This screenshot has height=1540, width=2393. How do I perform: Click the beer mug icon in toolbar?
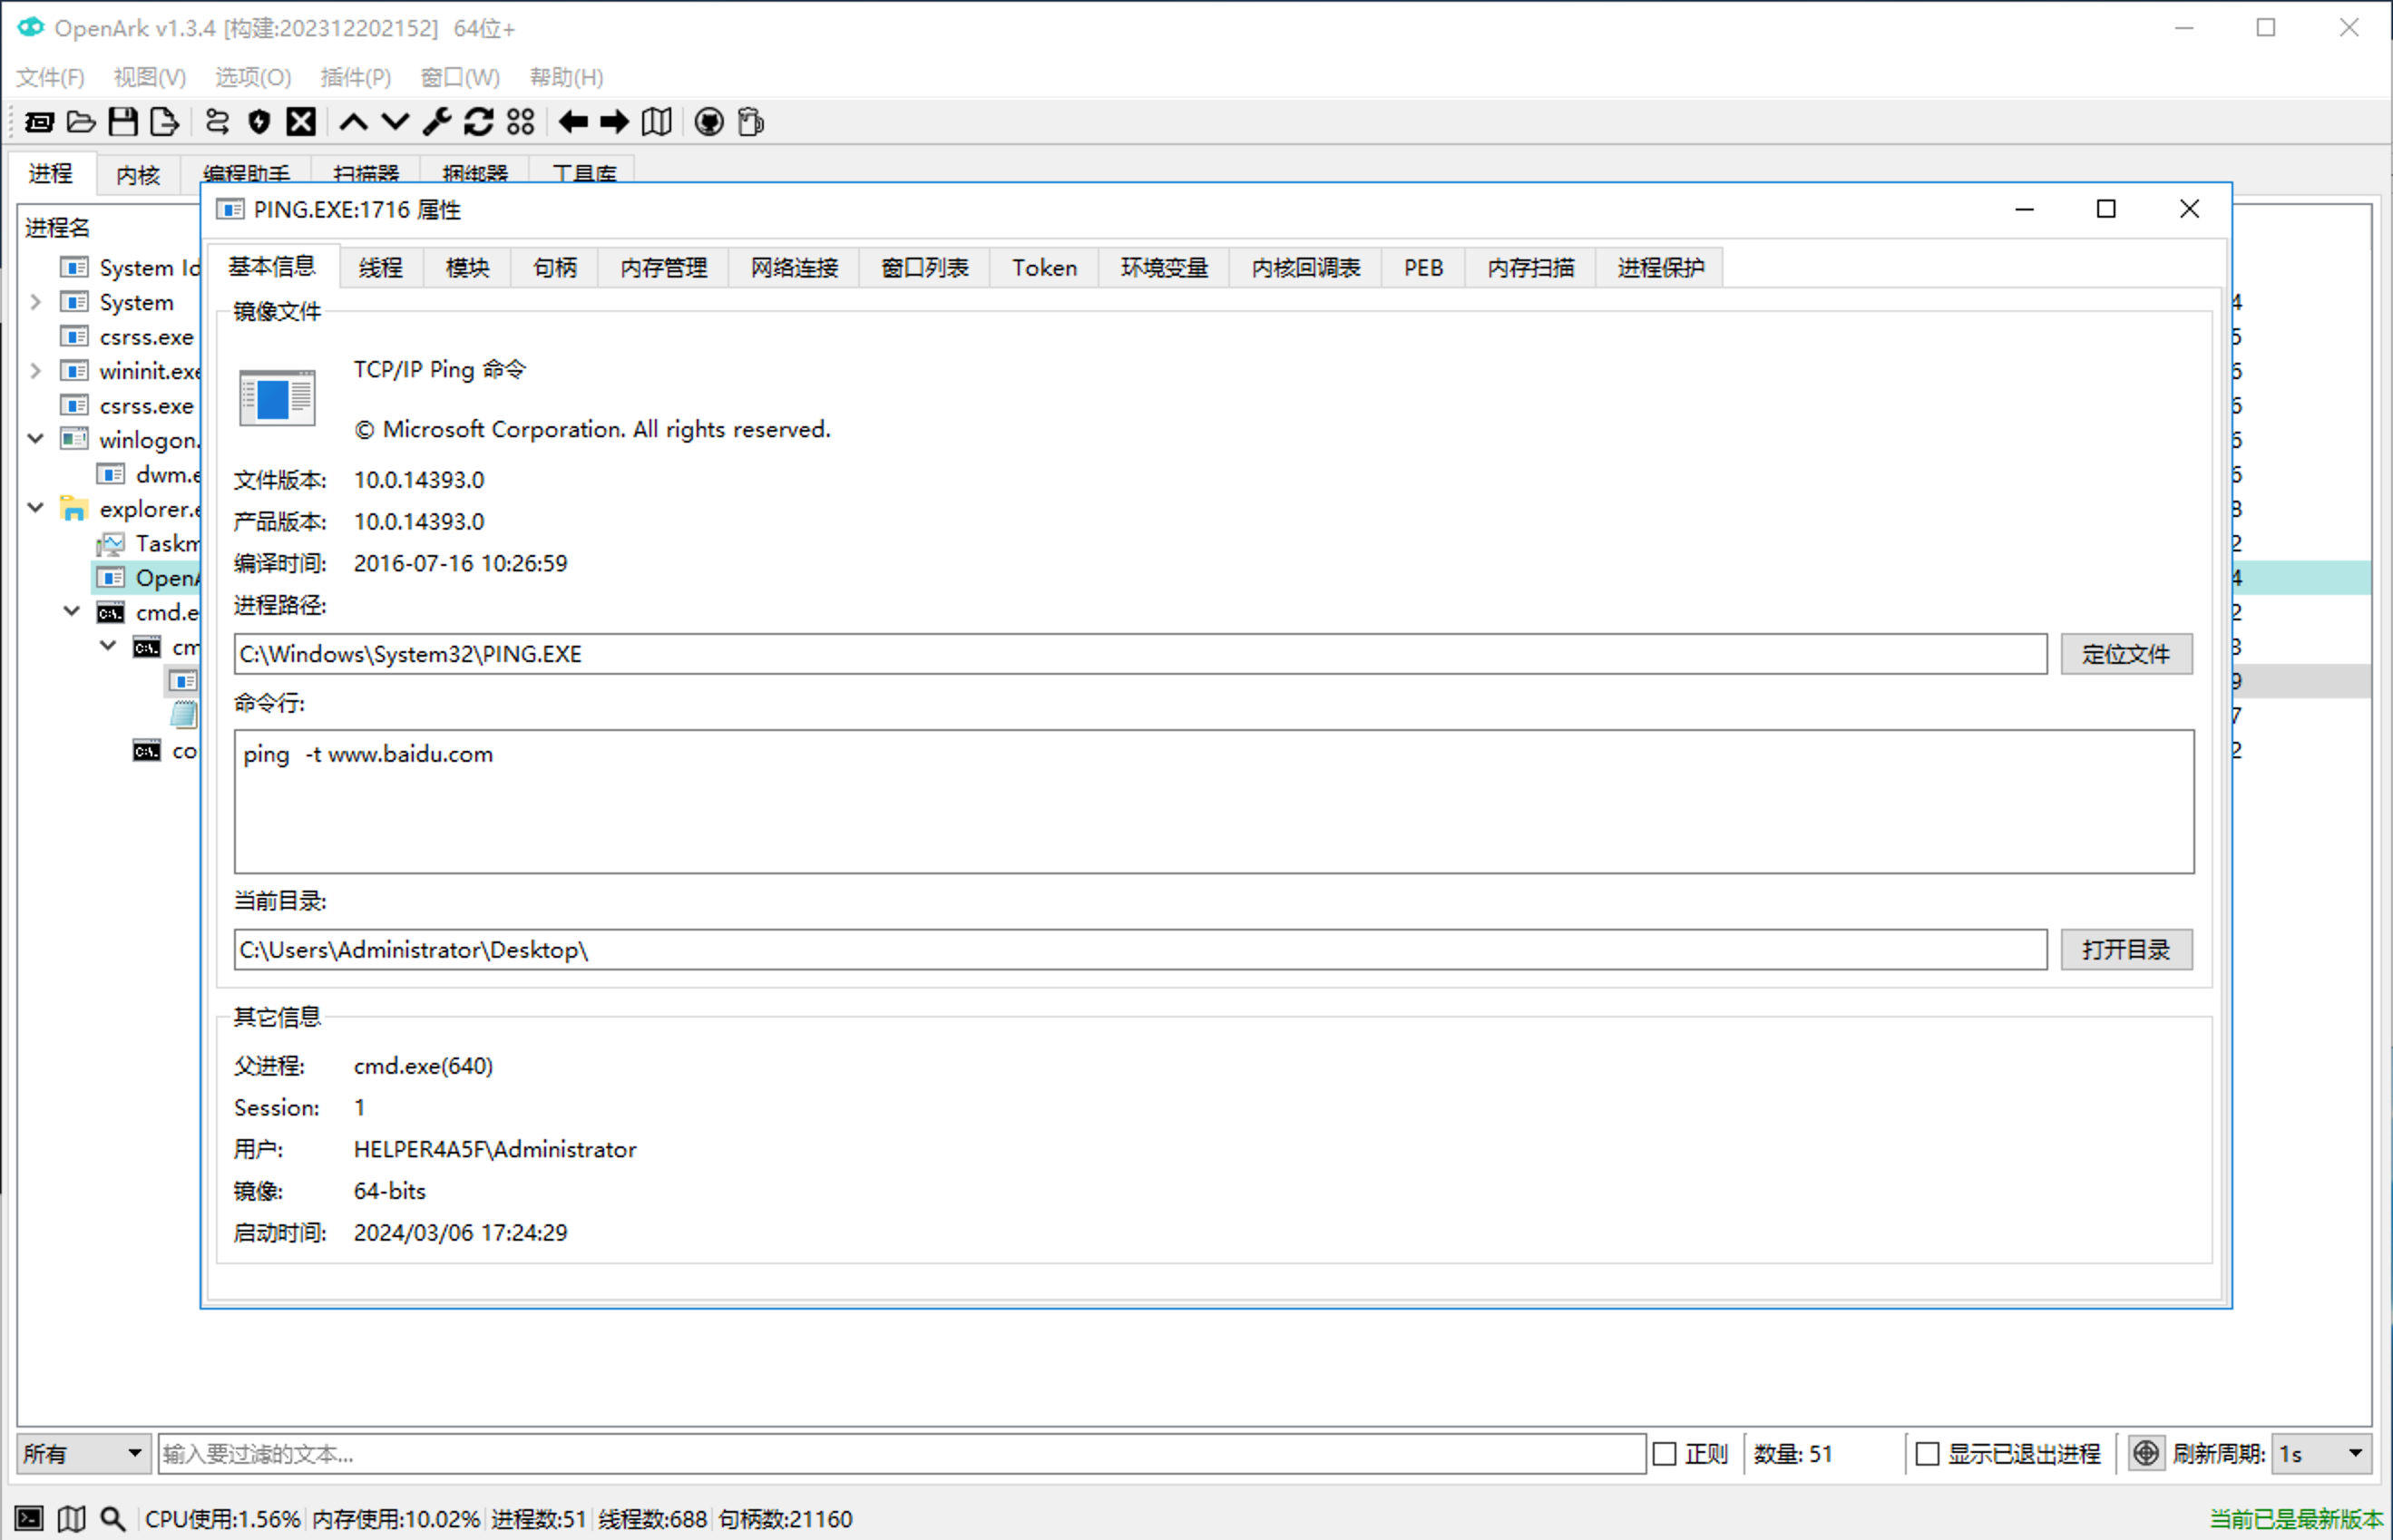[750, 122]
